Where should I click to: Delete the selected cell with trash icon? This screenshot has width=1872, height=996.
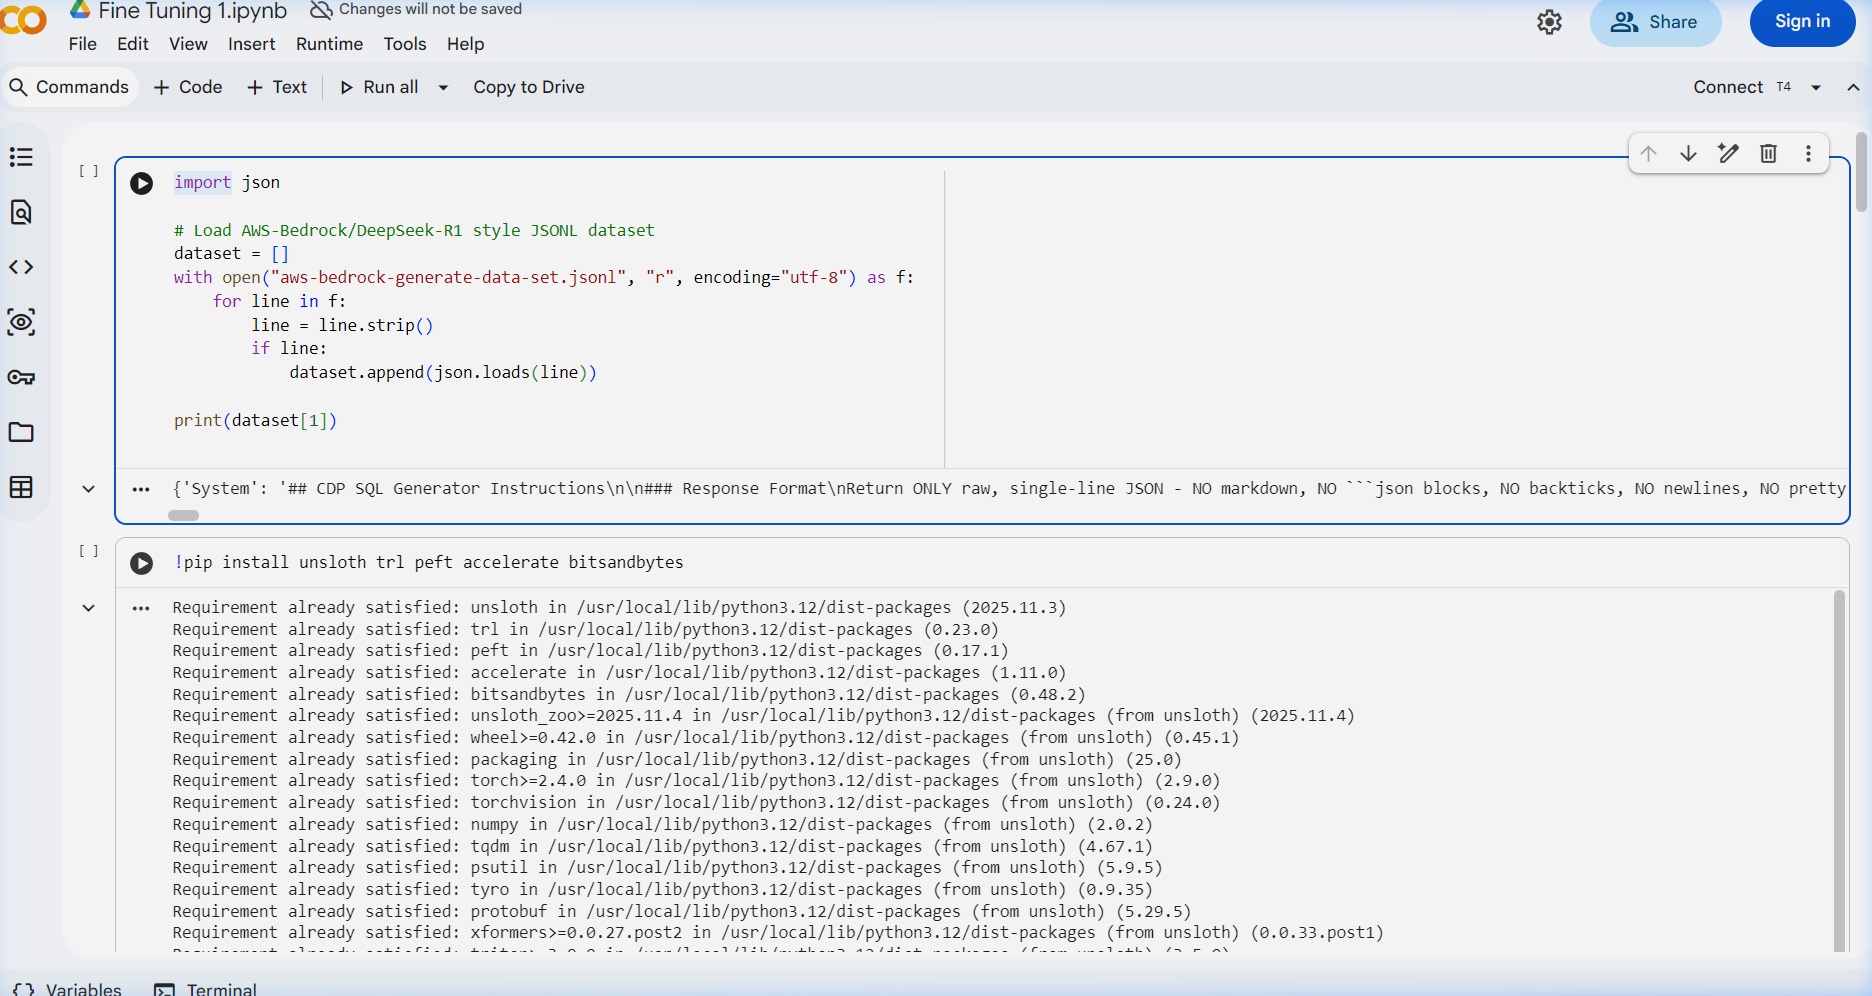pos(1768,153)
